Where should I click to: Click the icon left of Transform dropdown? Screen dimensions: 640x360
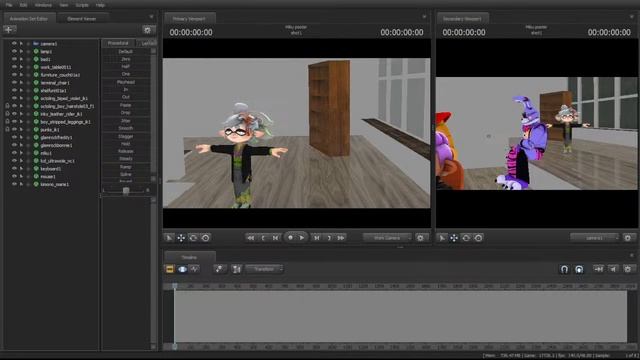click(x=236, y=269)
